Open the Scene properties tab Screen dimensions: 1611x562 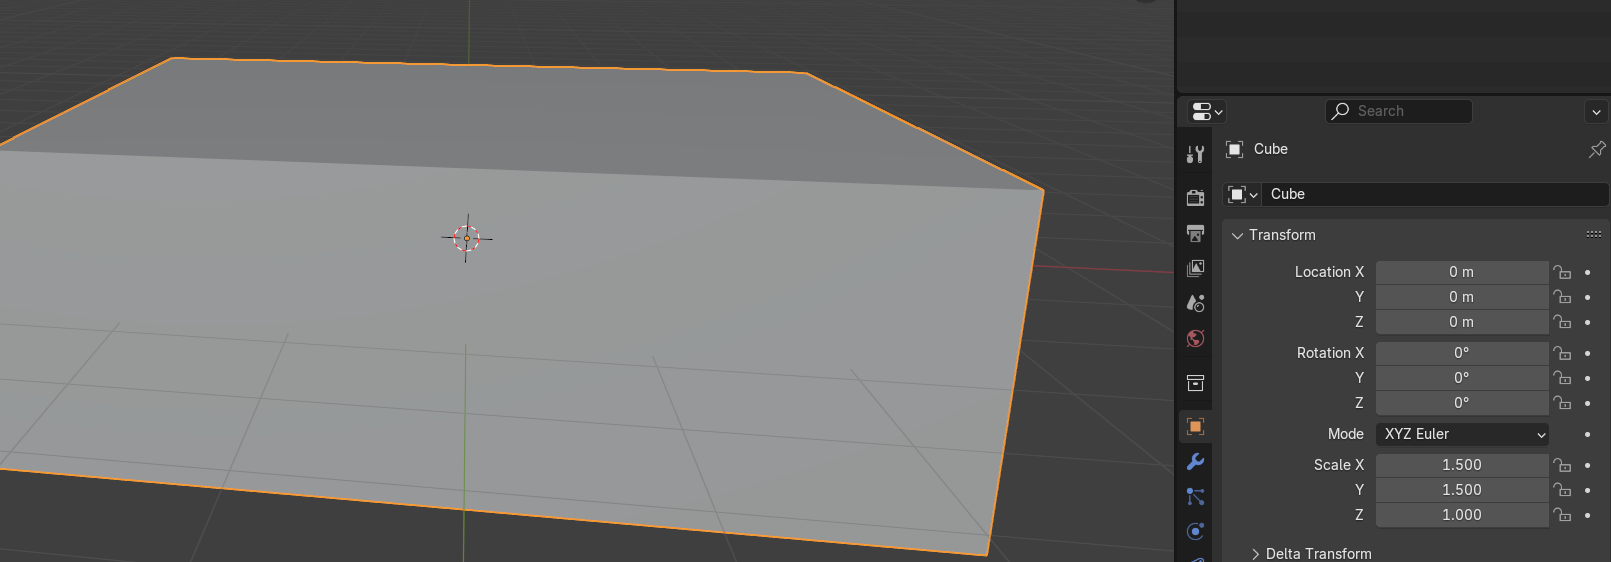click(1195, 303)
